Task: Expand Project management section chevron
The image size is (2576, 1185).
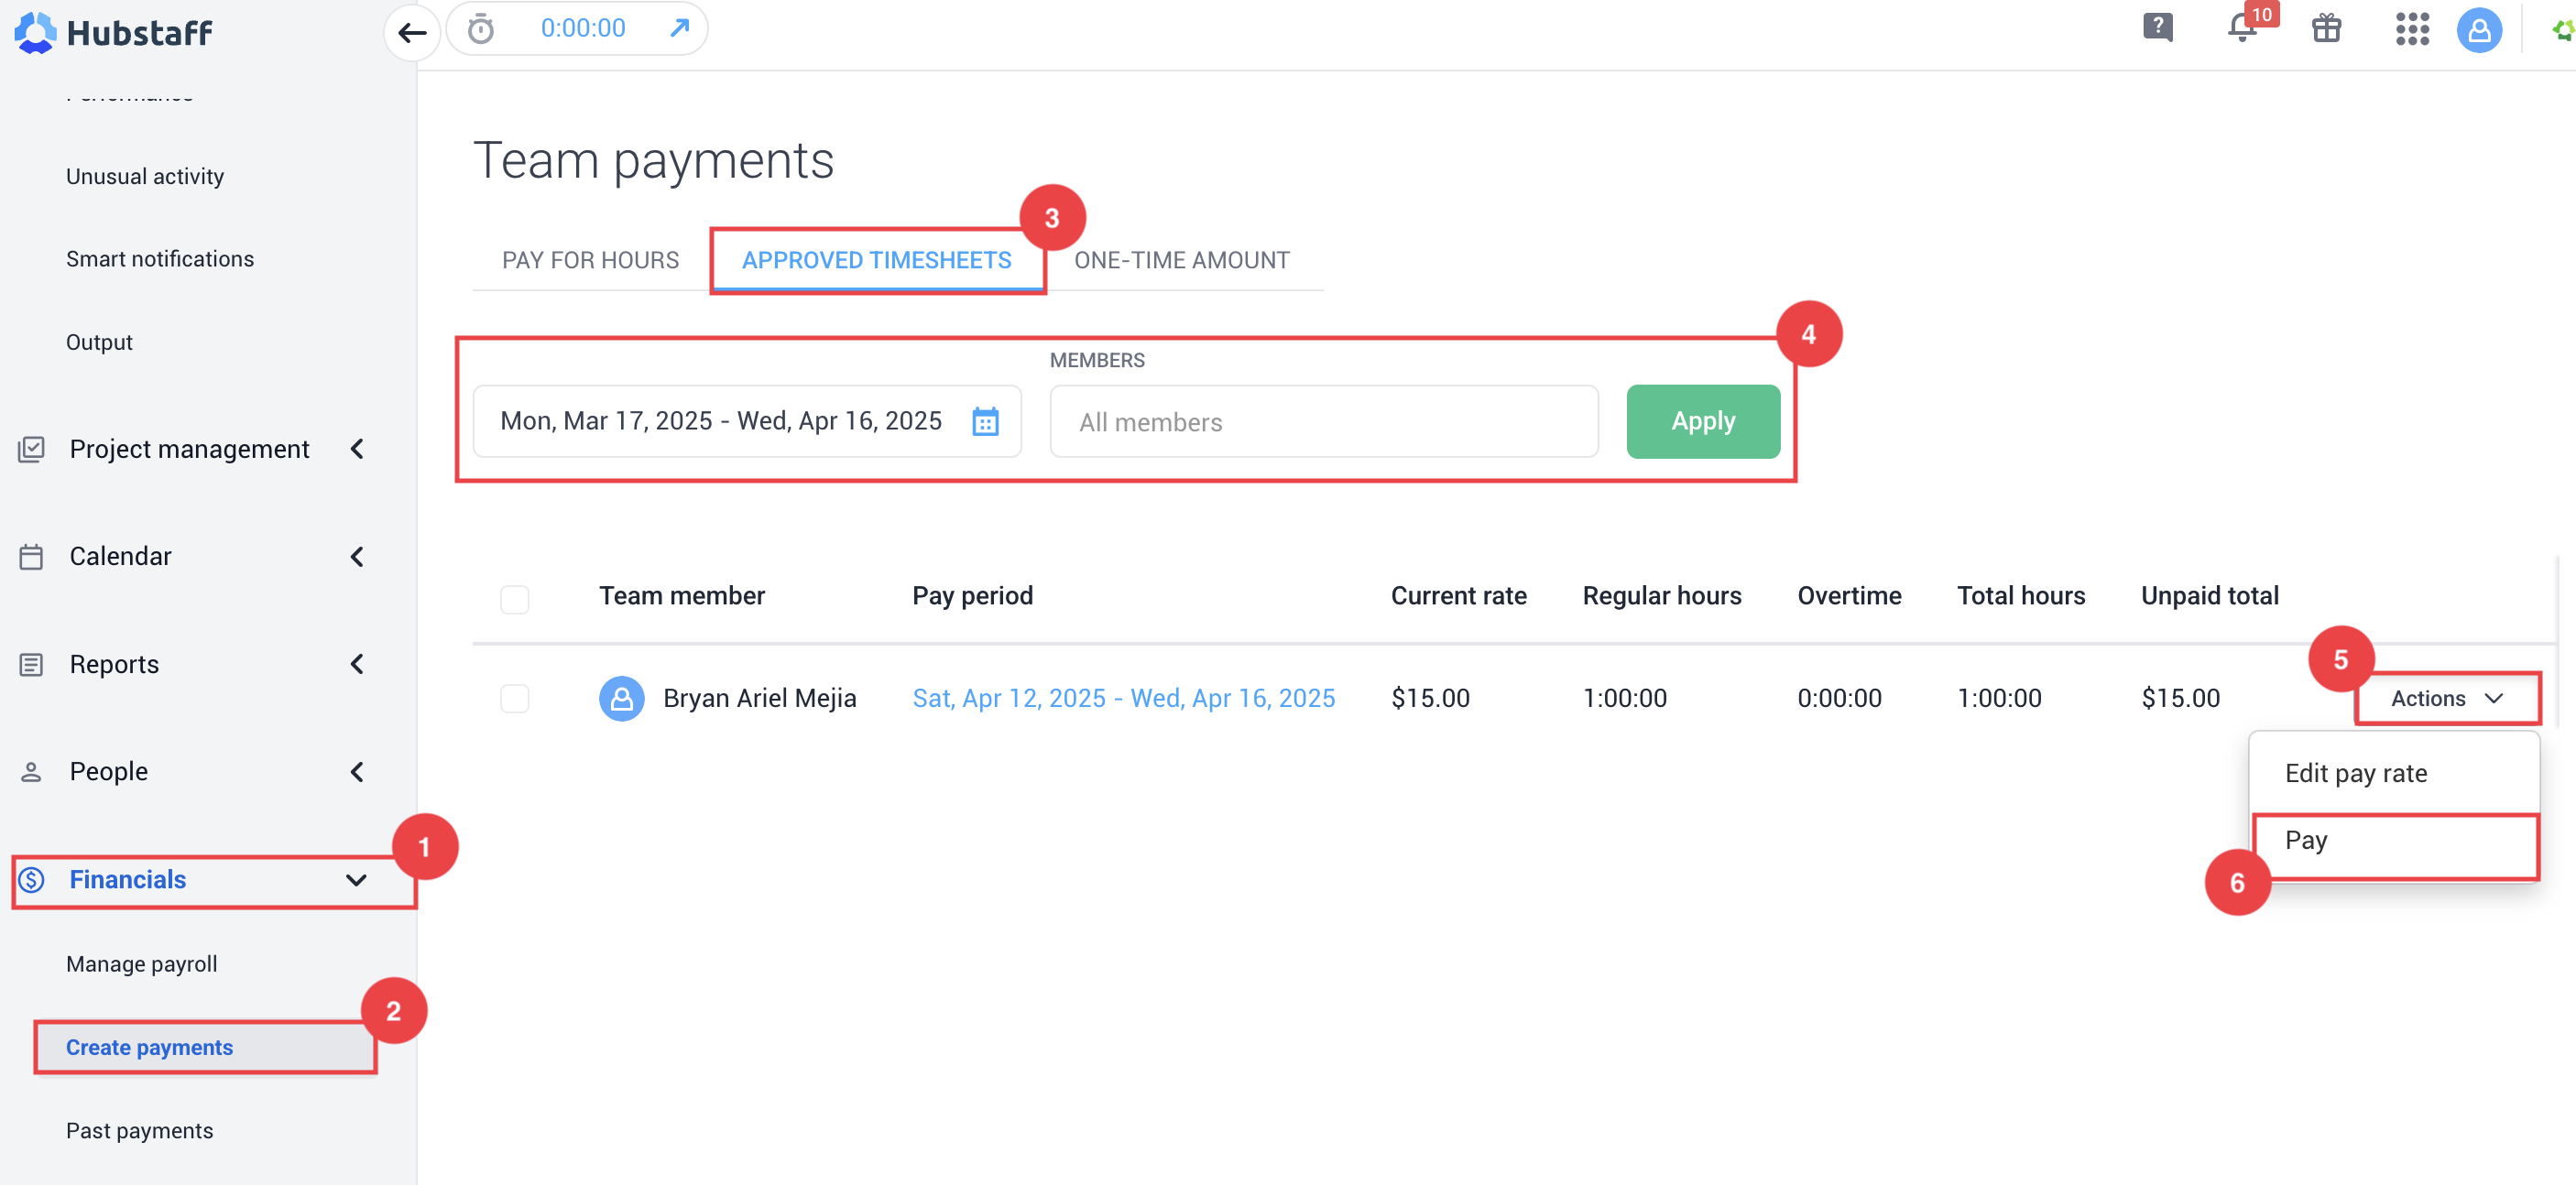Action: click(x=357, y=449)
